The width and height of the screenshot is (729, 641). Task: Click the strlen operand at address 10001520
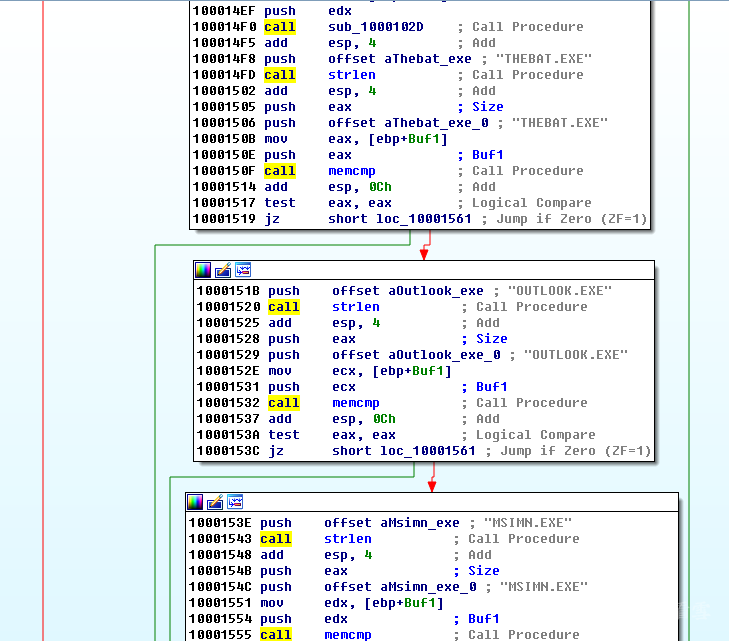356,307
